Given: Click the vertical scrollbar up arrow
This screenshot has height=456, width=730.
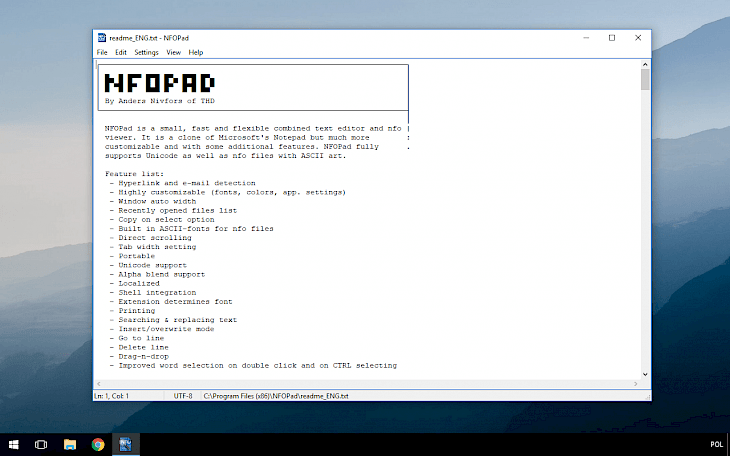Looking at the screenshot, I should pyautogui.click(x=645, y=64).
